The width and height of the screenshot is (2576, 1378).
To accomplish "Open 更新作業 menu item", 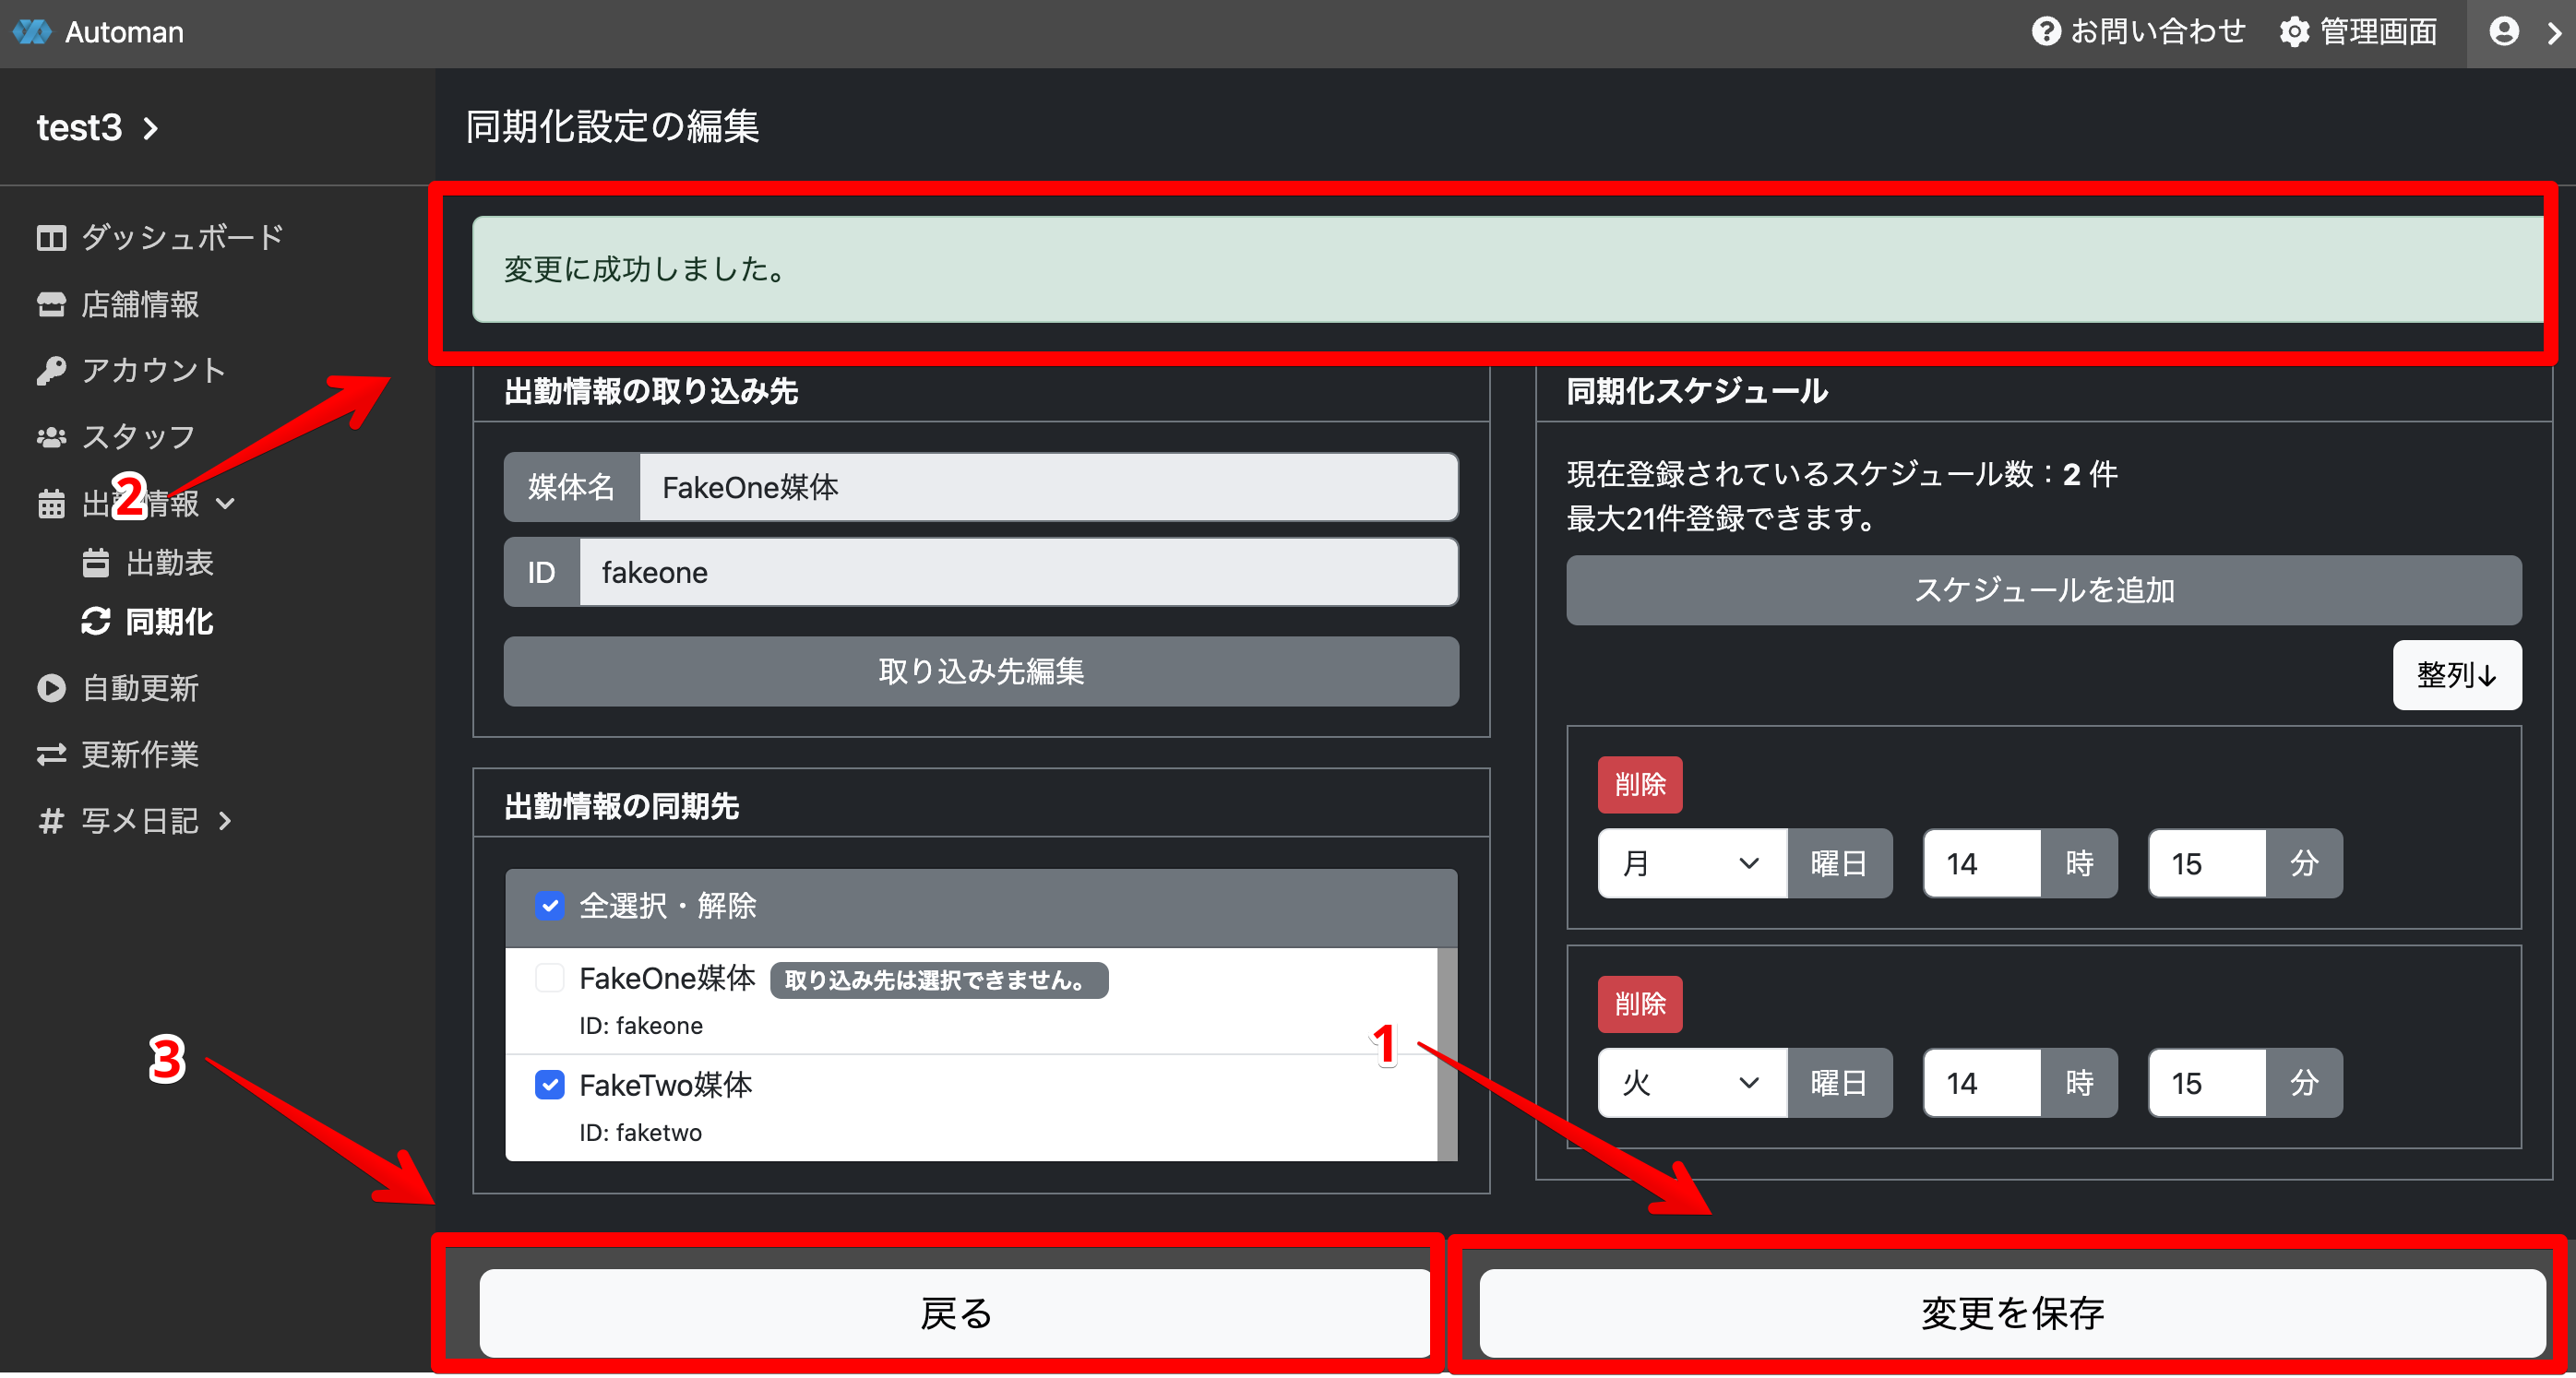I will (x=140, y=754).
